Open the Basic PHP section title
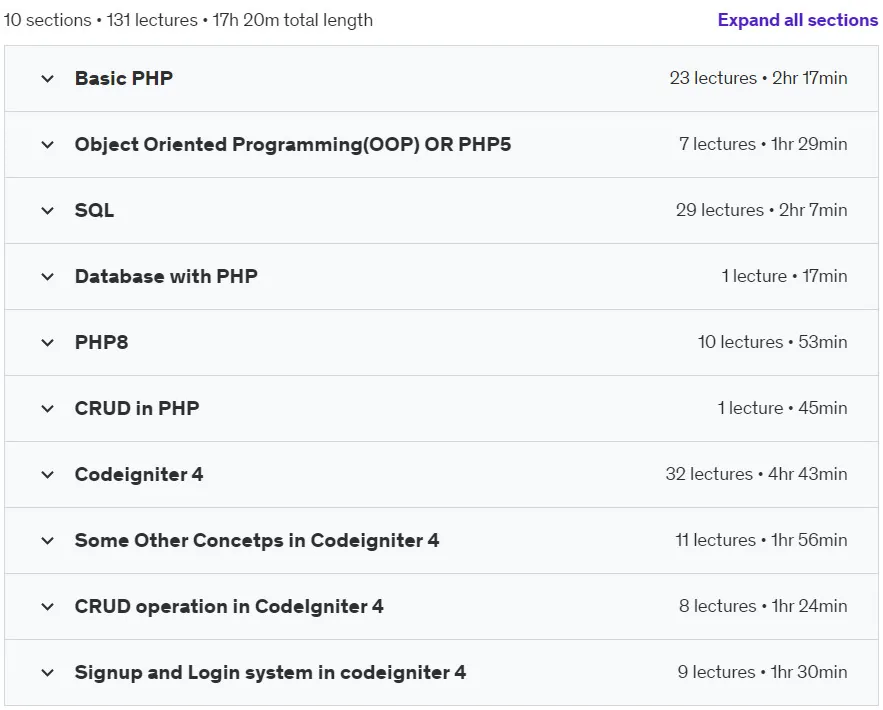The image size is (883, 710). coord(124,78)
